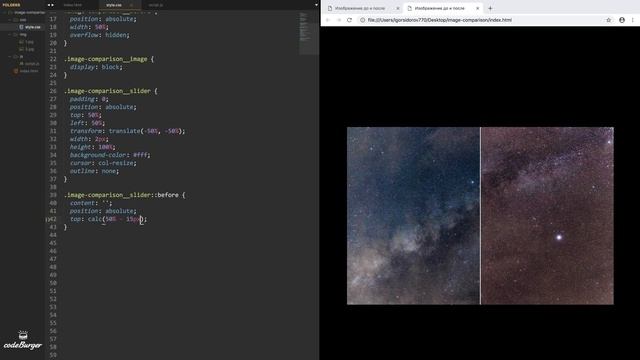This screenshot has height=360, width=640.
Task: Go back in browser history
Action: [x=328, y=20]
